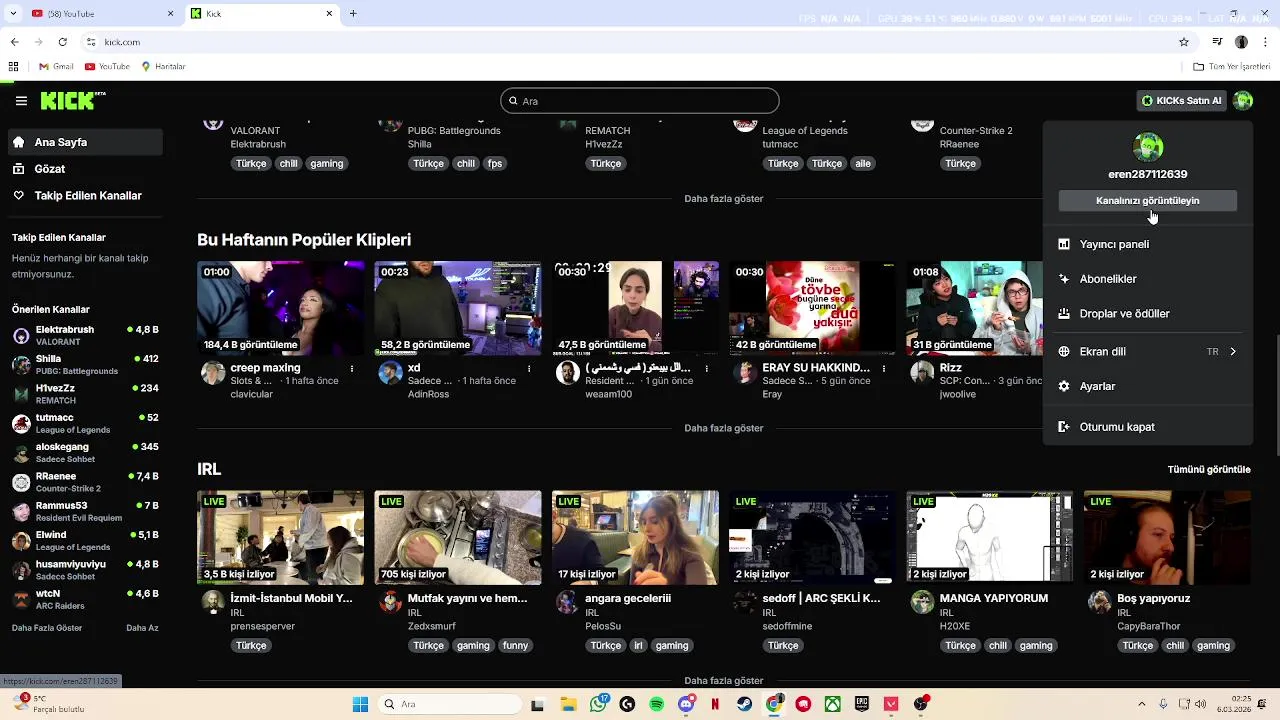The image size is (1280, 720).
Task: Open wtcN recommended channel
Action: (85, 599)
